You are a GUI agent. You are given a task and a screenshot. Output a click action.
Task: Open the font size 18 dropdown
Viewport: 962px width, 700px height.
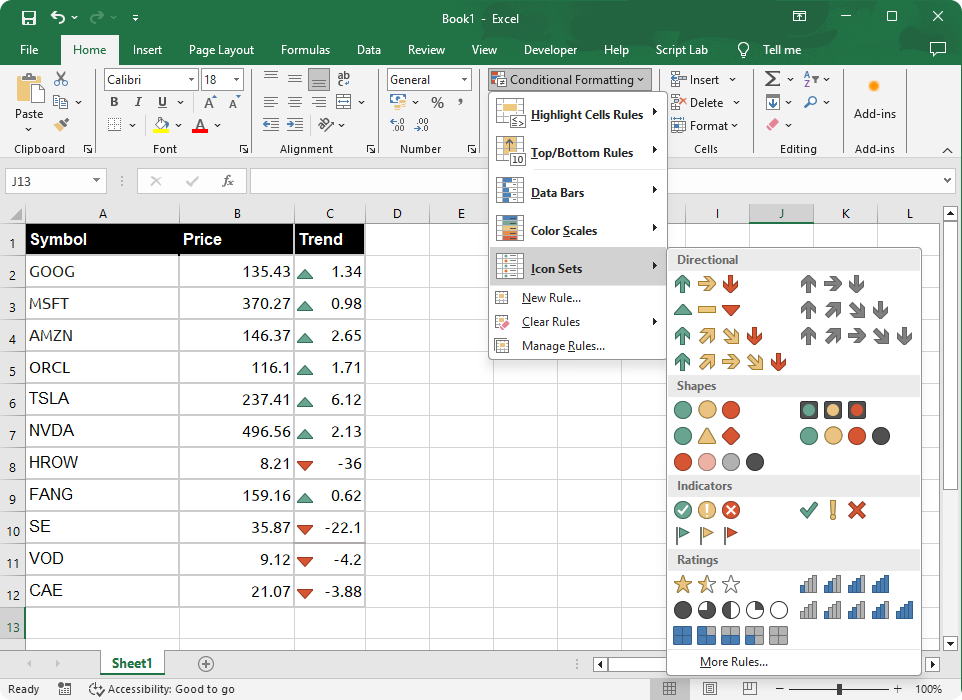point(237,79)
